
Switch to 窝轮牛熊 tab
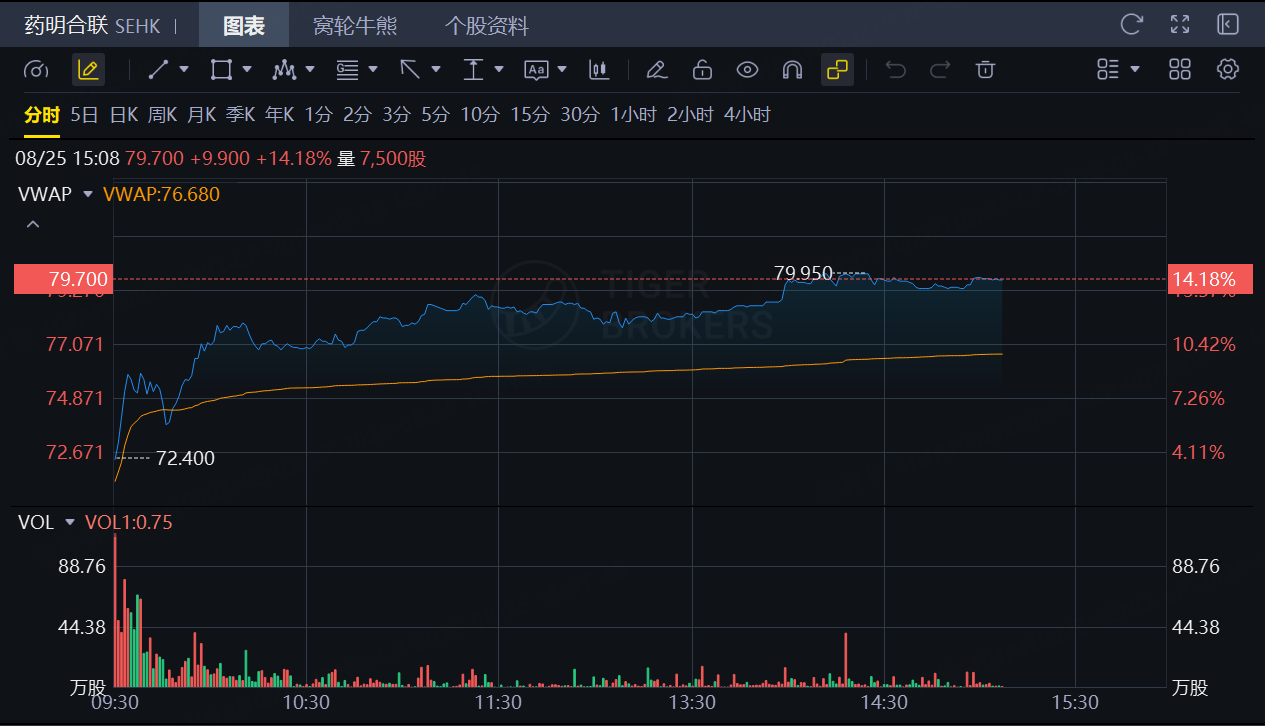click(x=355, y=25)
